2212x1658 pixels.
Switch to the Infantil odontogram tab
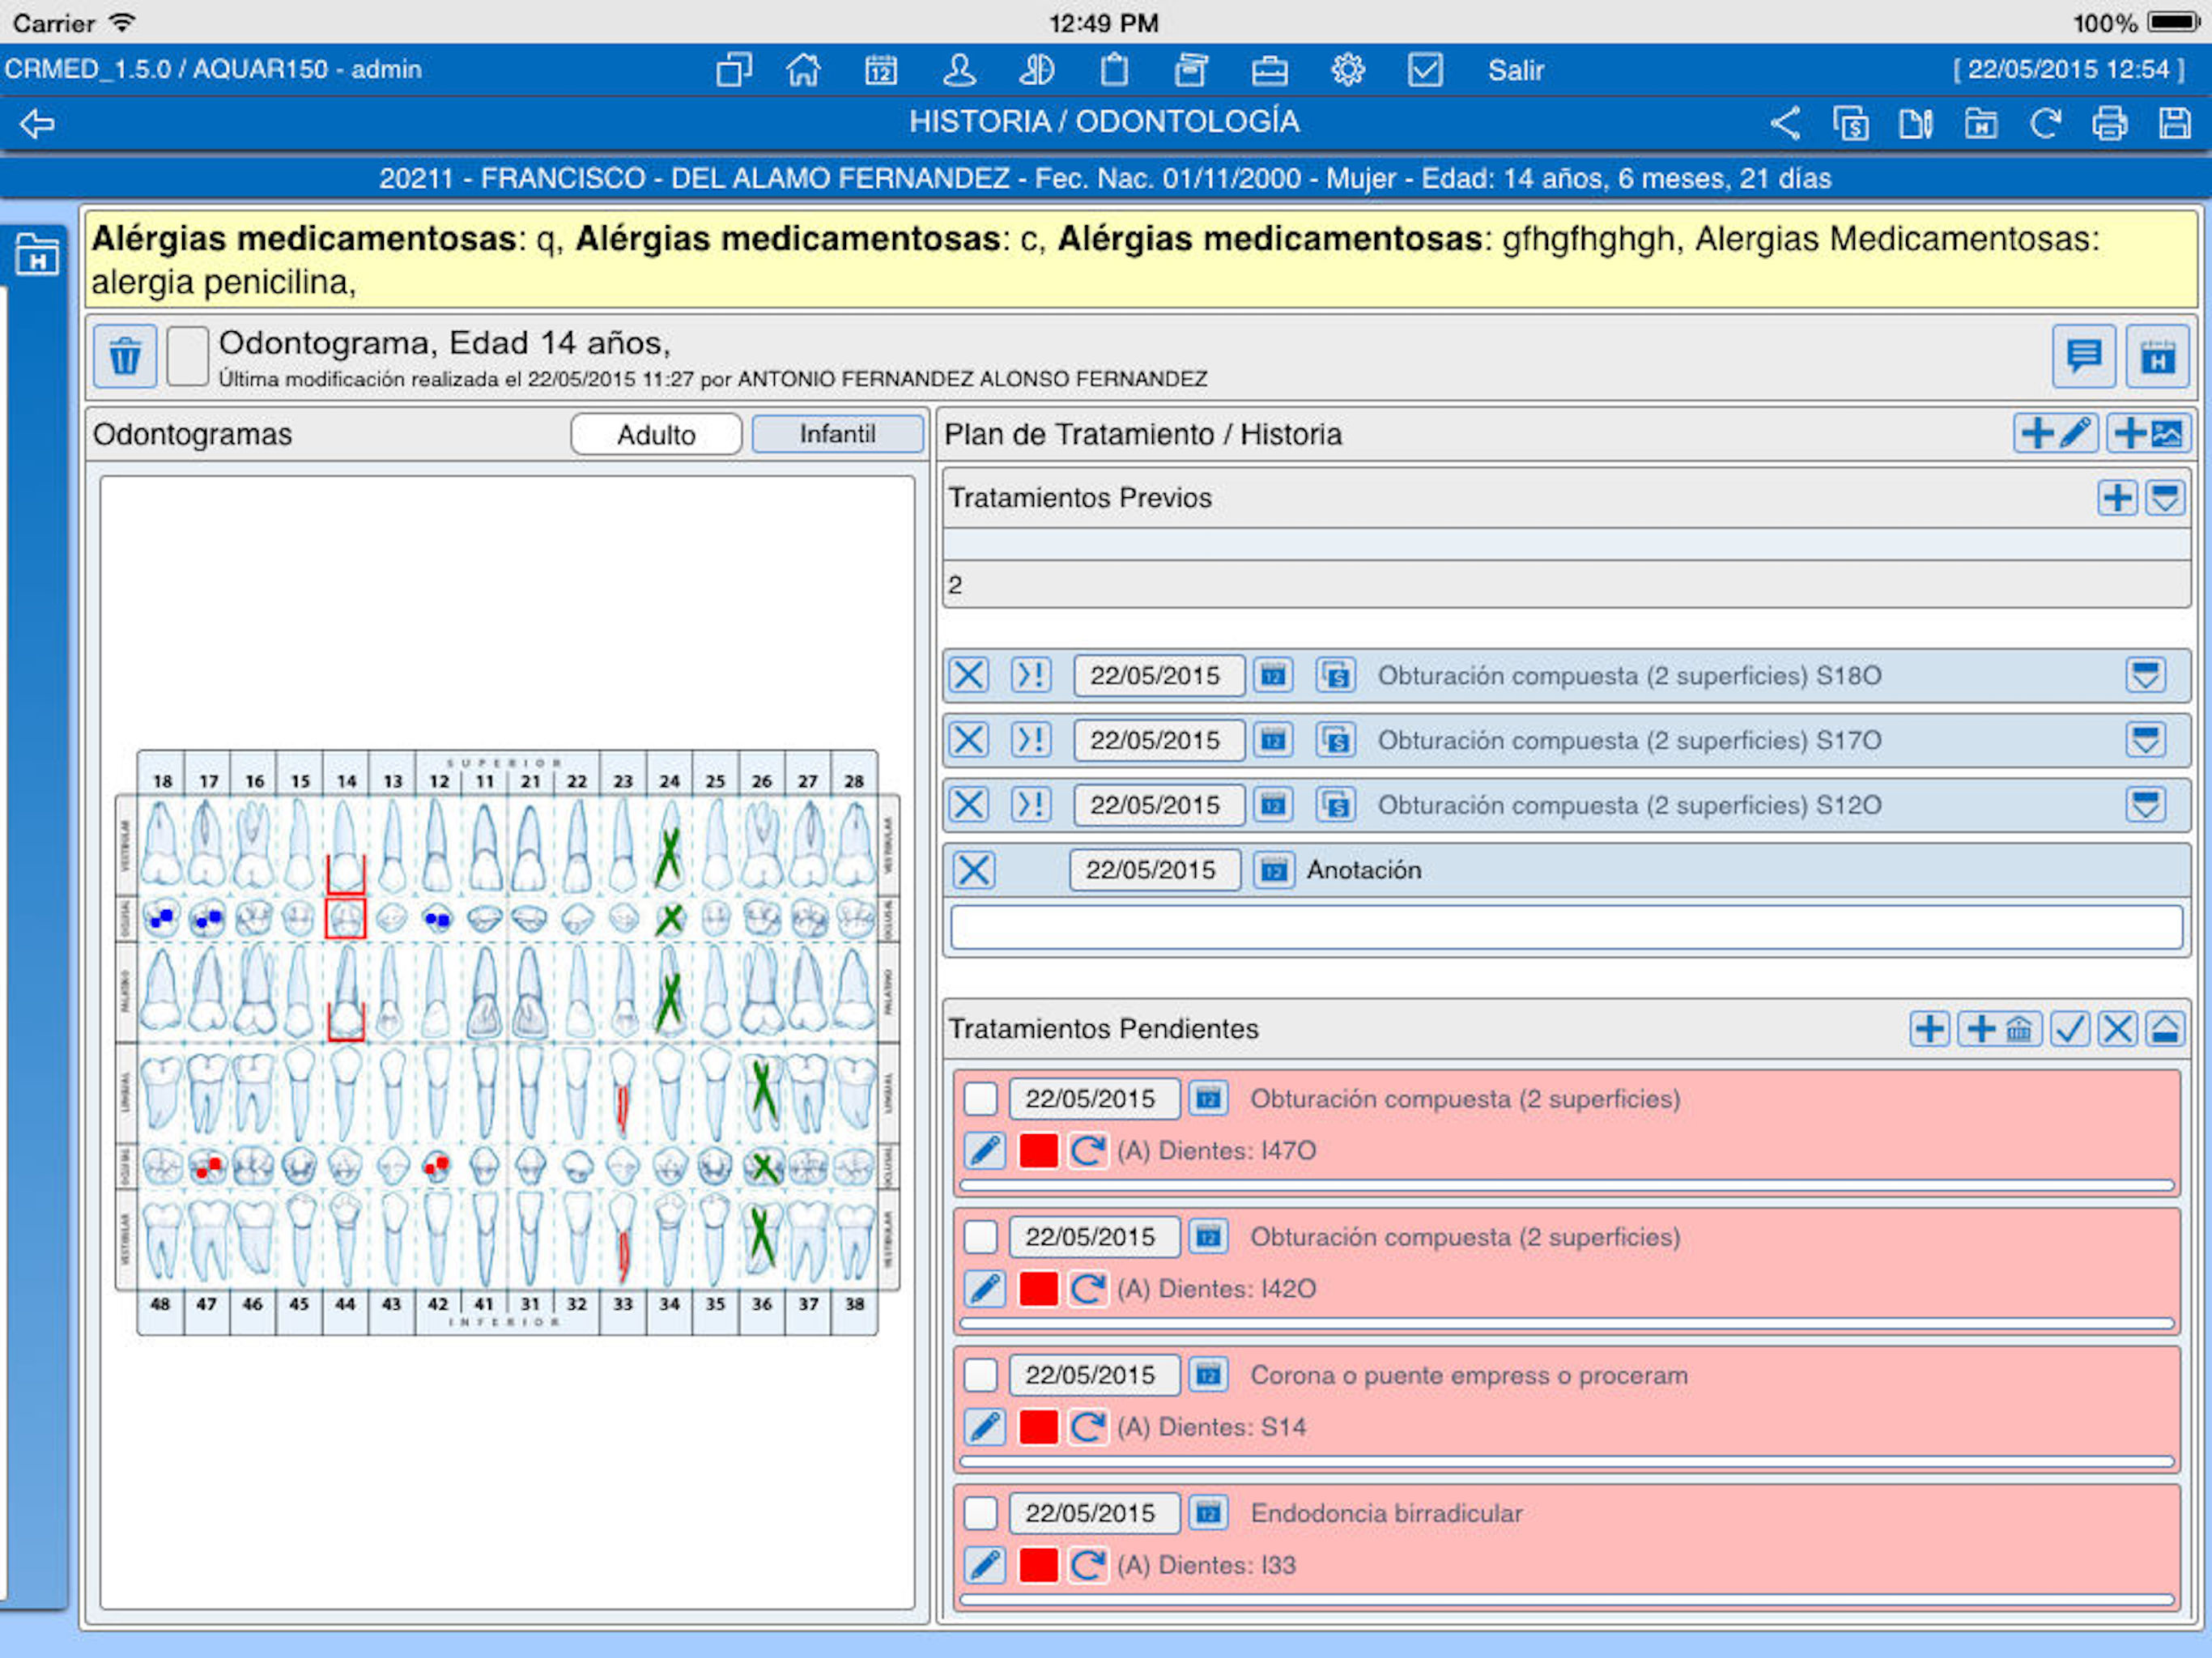(837, 434)
